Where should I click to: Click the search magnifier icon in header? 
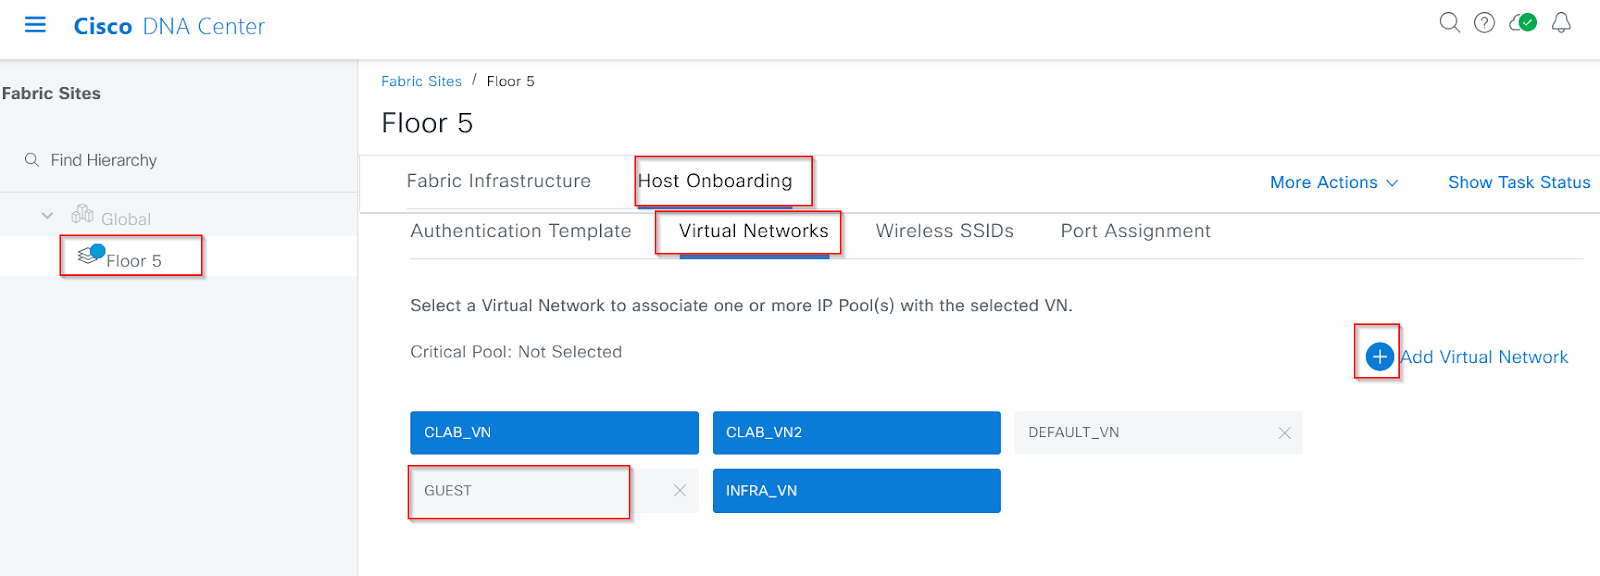[x=1449, y=22]
